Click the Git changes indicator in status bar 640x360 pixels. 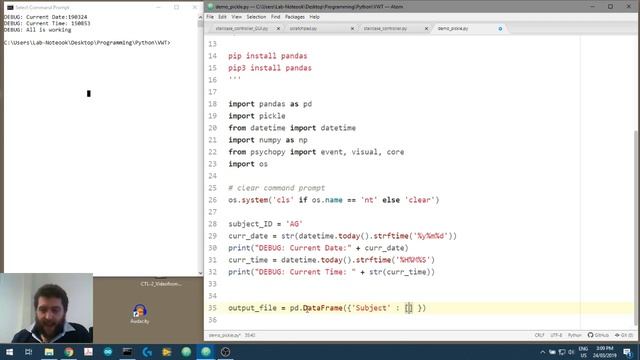pos(624,335)
